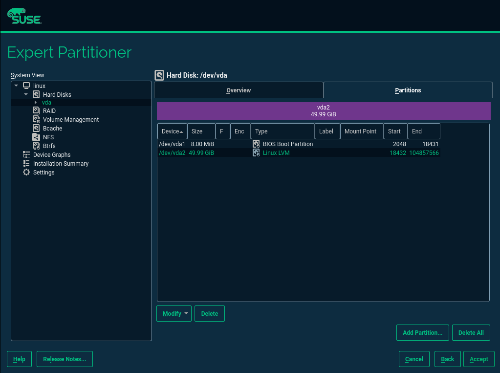Click the Start column header
Image resolution: width=500 pixels, height=373 pixels.
coord(395,131)
